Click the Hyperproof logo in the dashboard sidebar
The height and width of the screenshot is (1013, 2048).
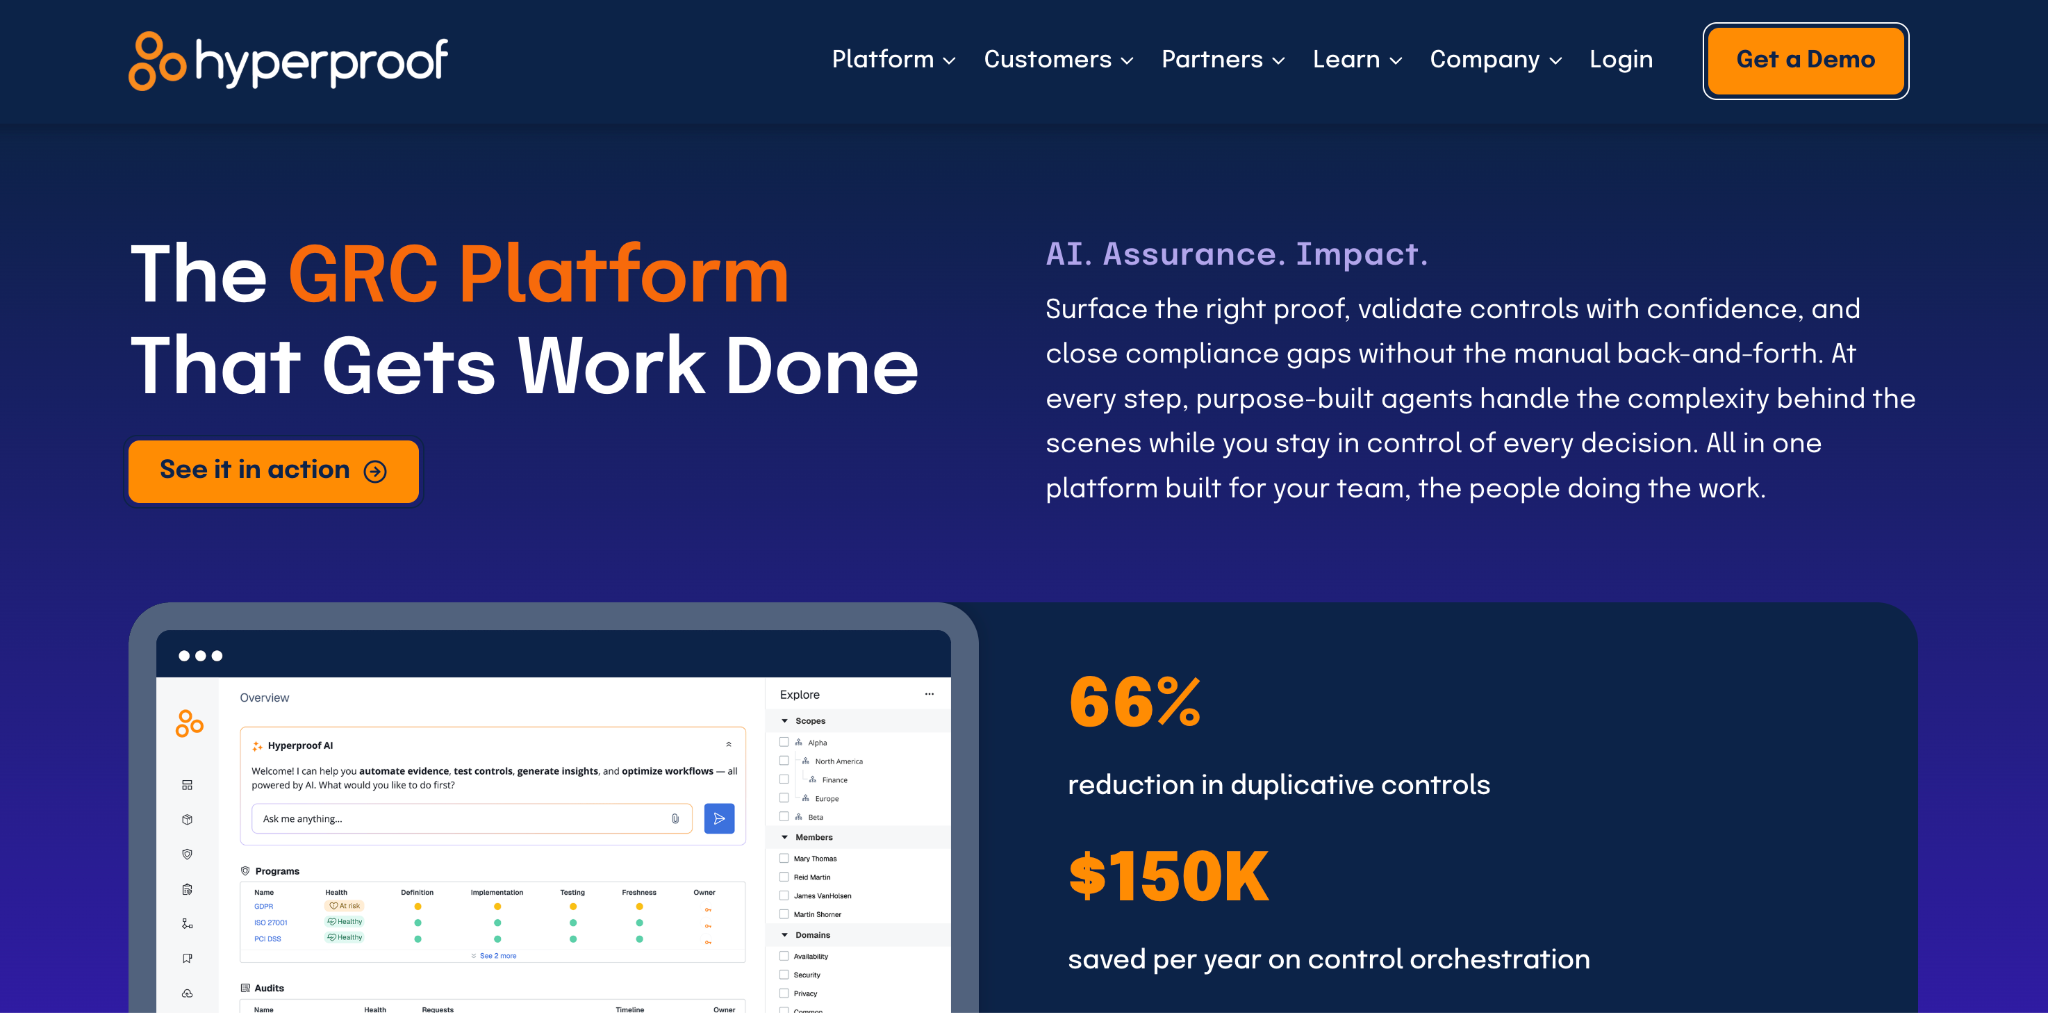point(189,723)
